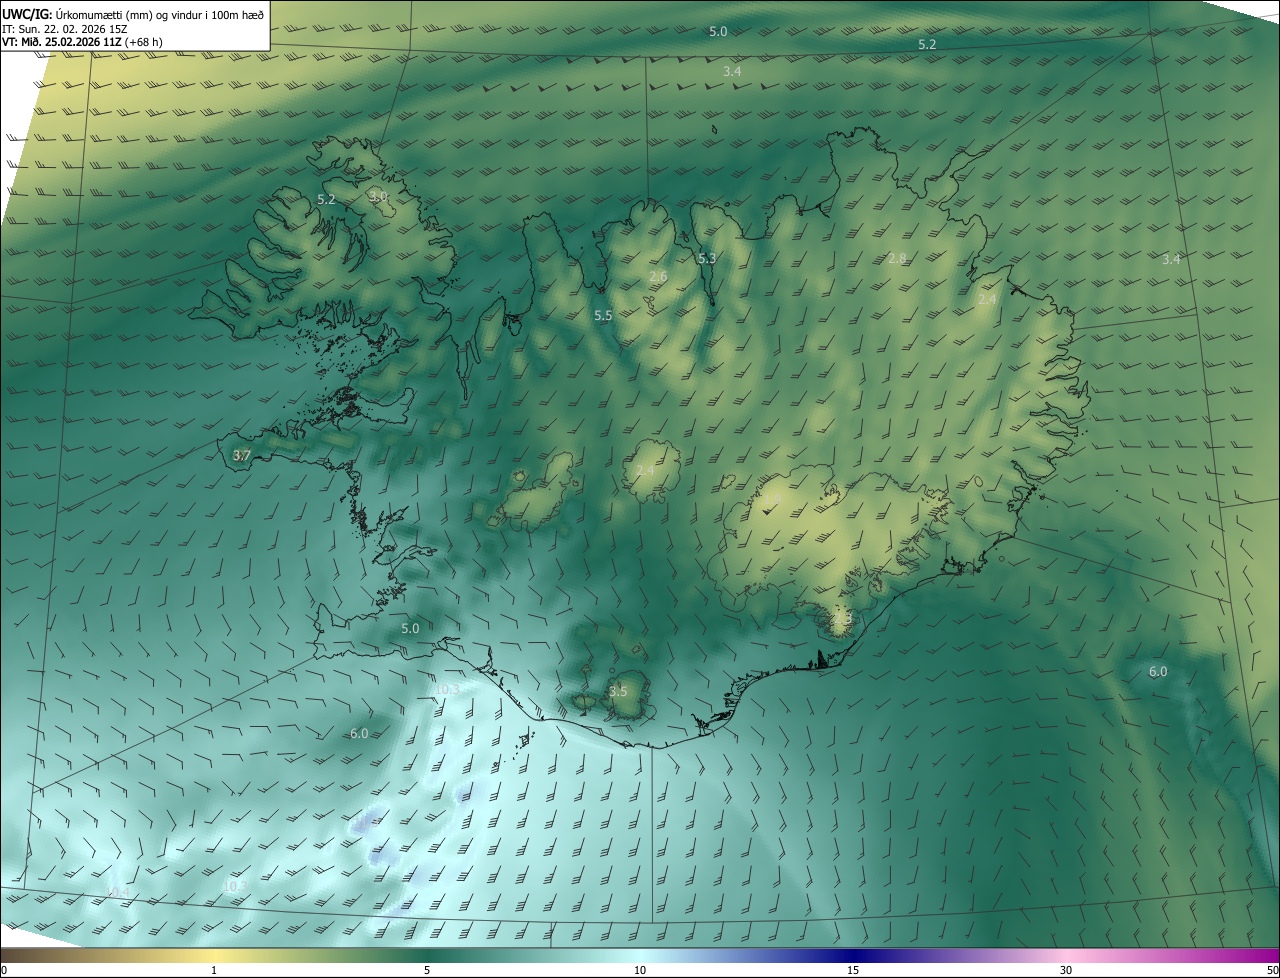Click the 6.0 value label southwest of Reykjanes
1280x978 pixels.
[x=359, y=733]
